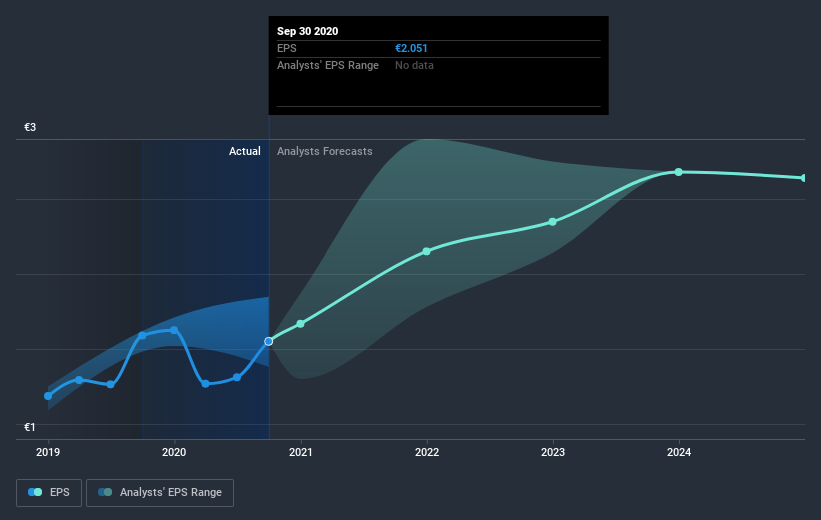
Task: Select the 2022 forecast data point
Action: (427, 251)
